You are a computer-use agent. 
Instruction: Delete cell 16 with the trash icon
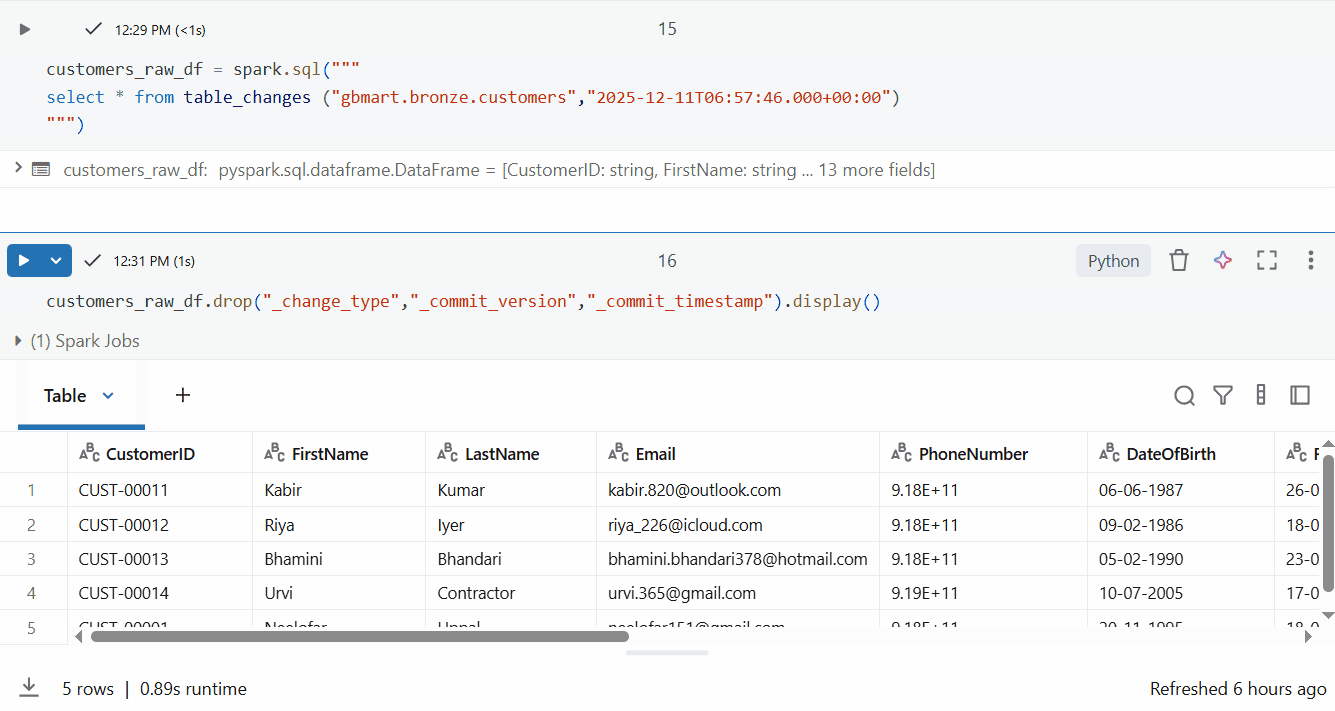[x=1179, y=261]
